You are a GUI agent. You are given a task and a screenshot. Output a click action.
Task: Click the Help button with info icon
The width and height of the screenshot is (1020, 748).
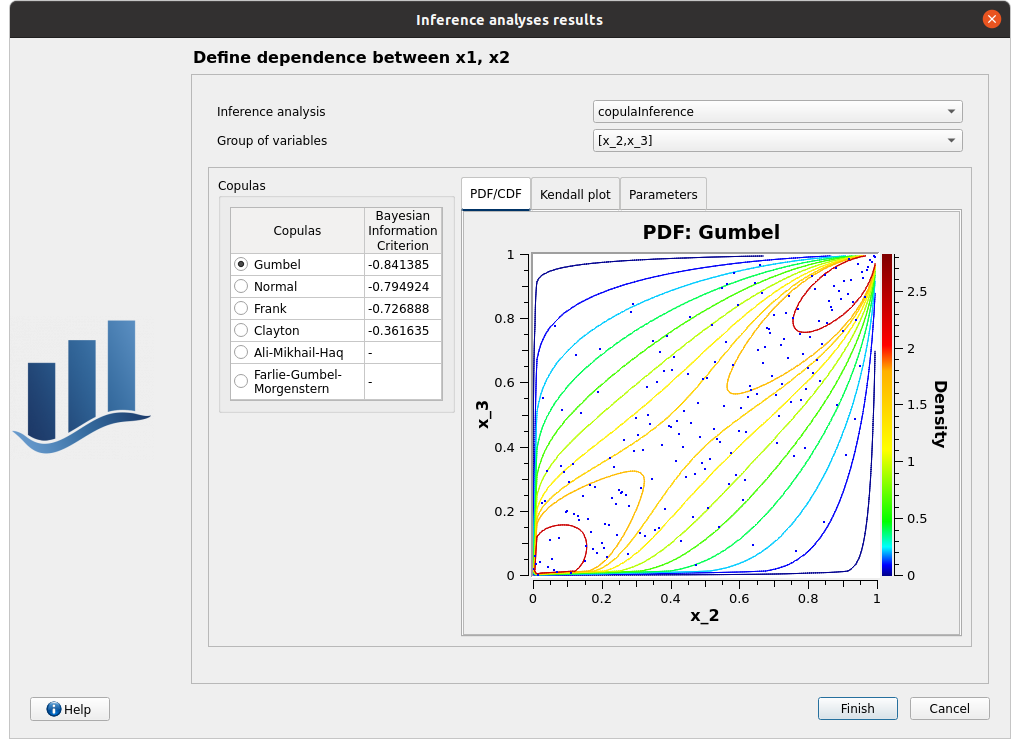[70, 709]
